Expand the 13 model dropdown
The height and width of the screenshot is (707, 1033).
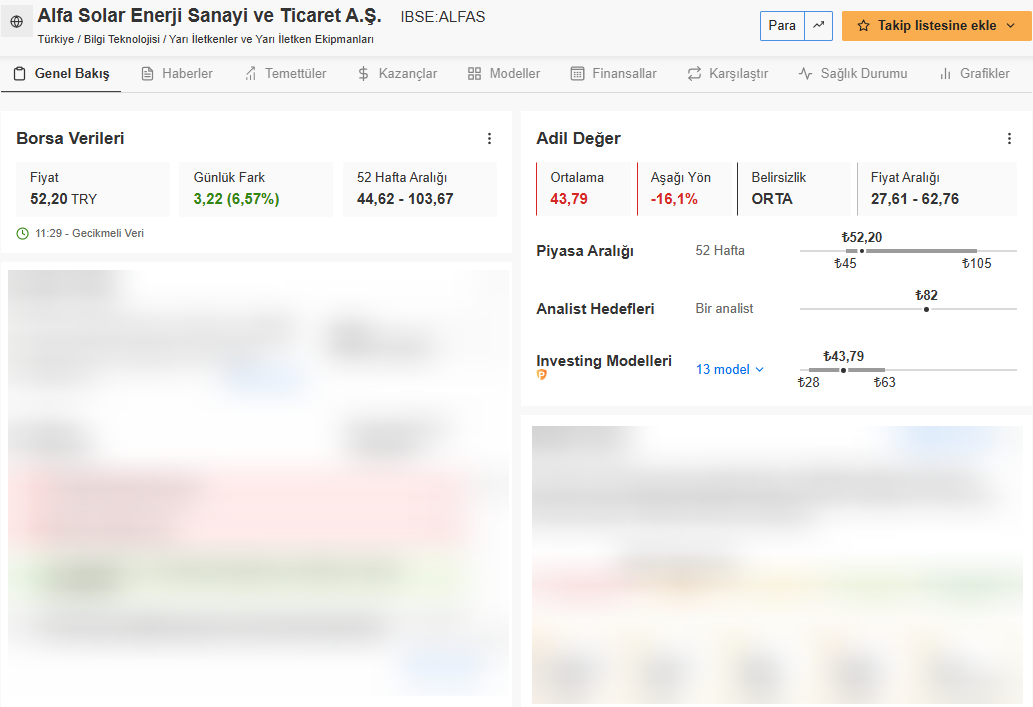coord(730,370)
